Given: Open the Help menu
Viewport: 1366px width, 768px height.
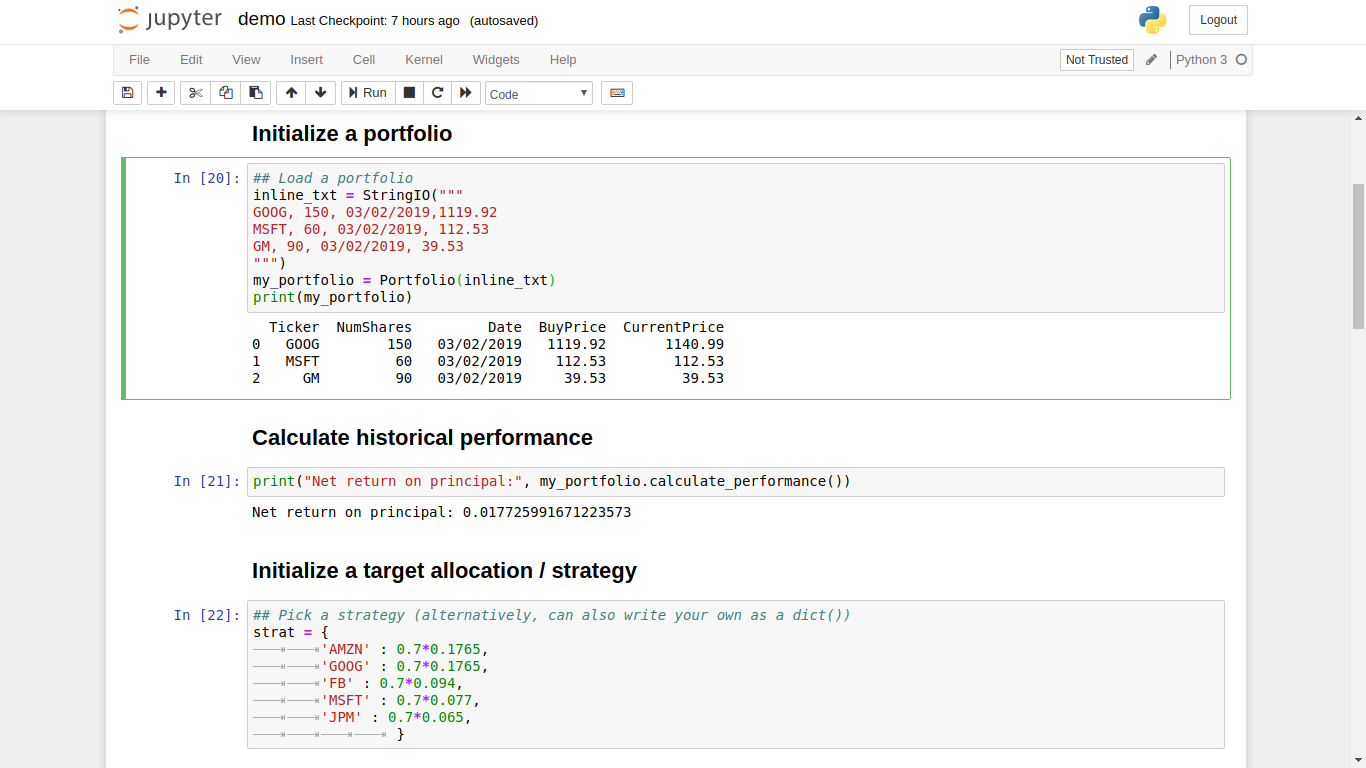Looking at the screenshot, I should point(563,60).
